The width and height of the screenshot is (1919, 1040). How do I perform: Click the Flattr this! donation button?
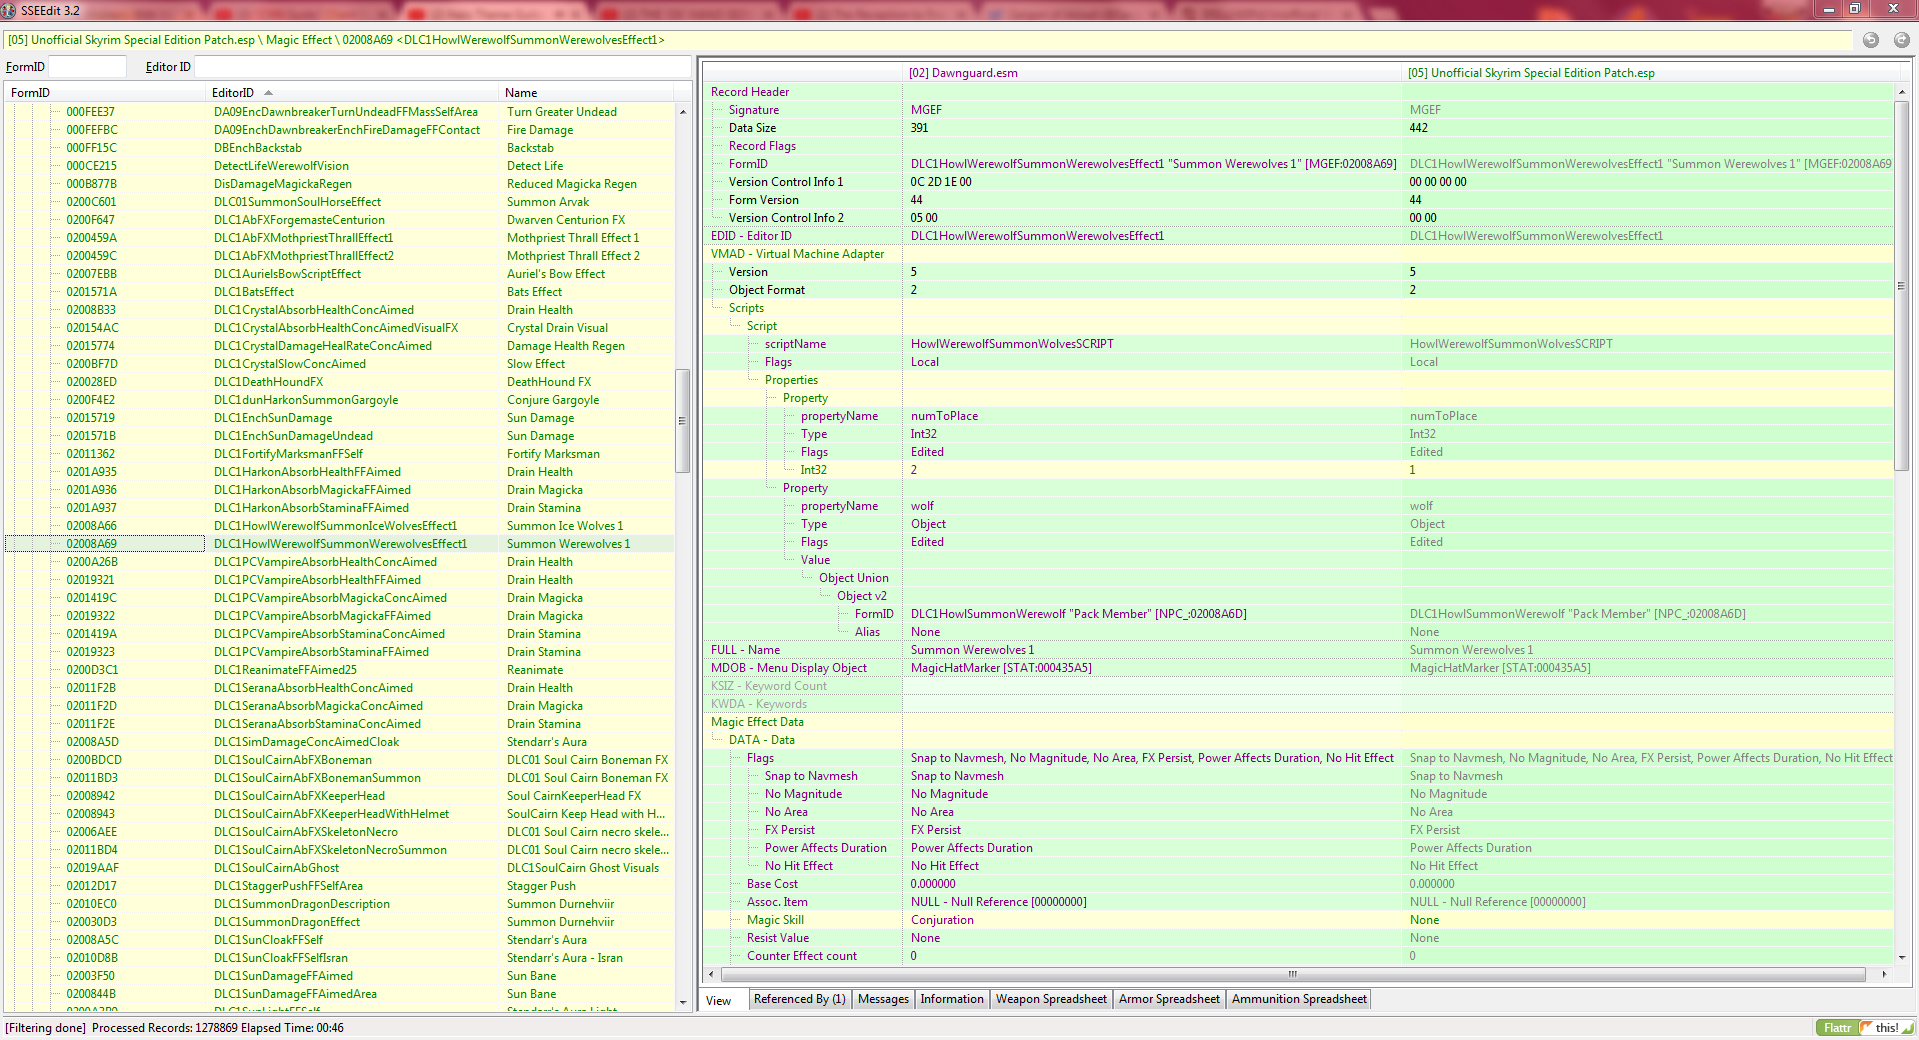1864,1027
